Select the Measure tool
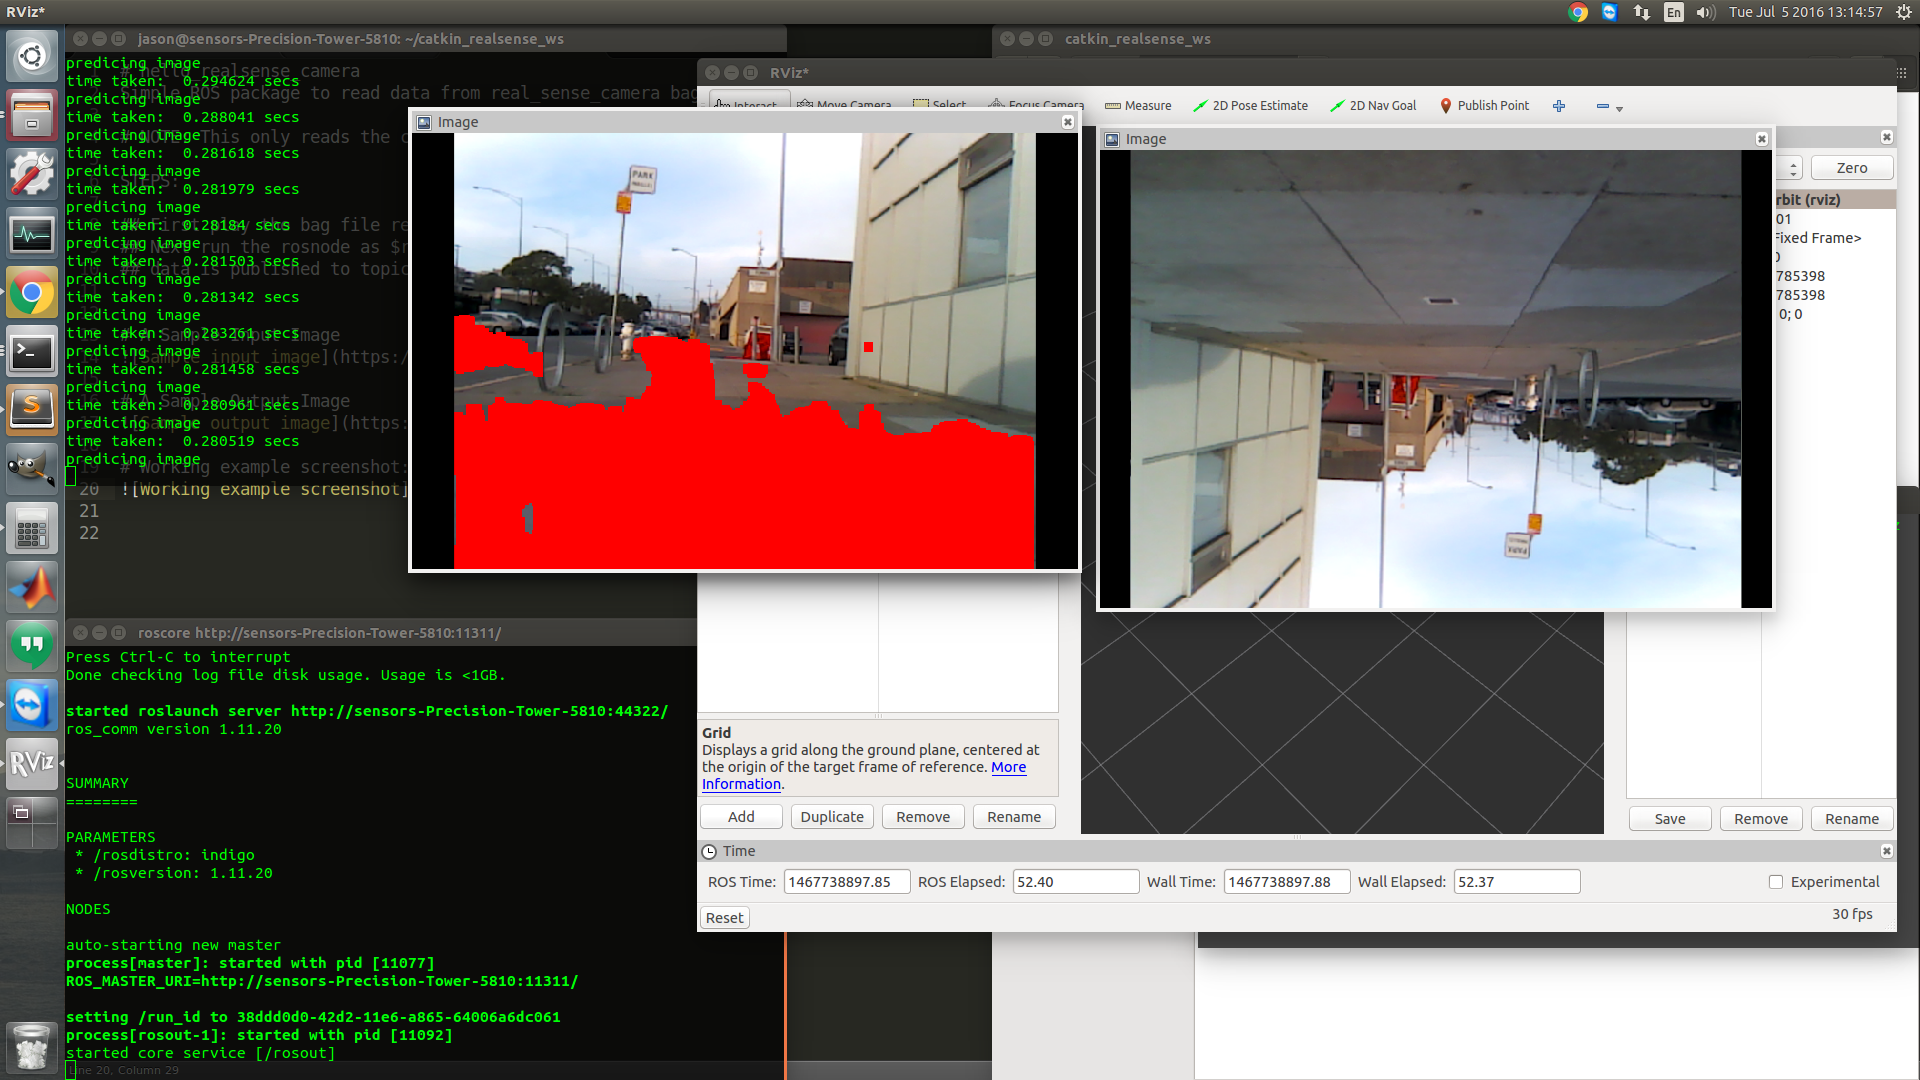The width and height of the screenshot is (1920, 1080). coord(1138,105)
